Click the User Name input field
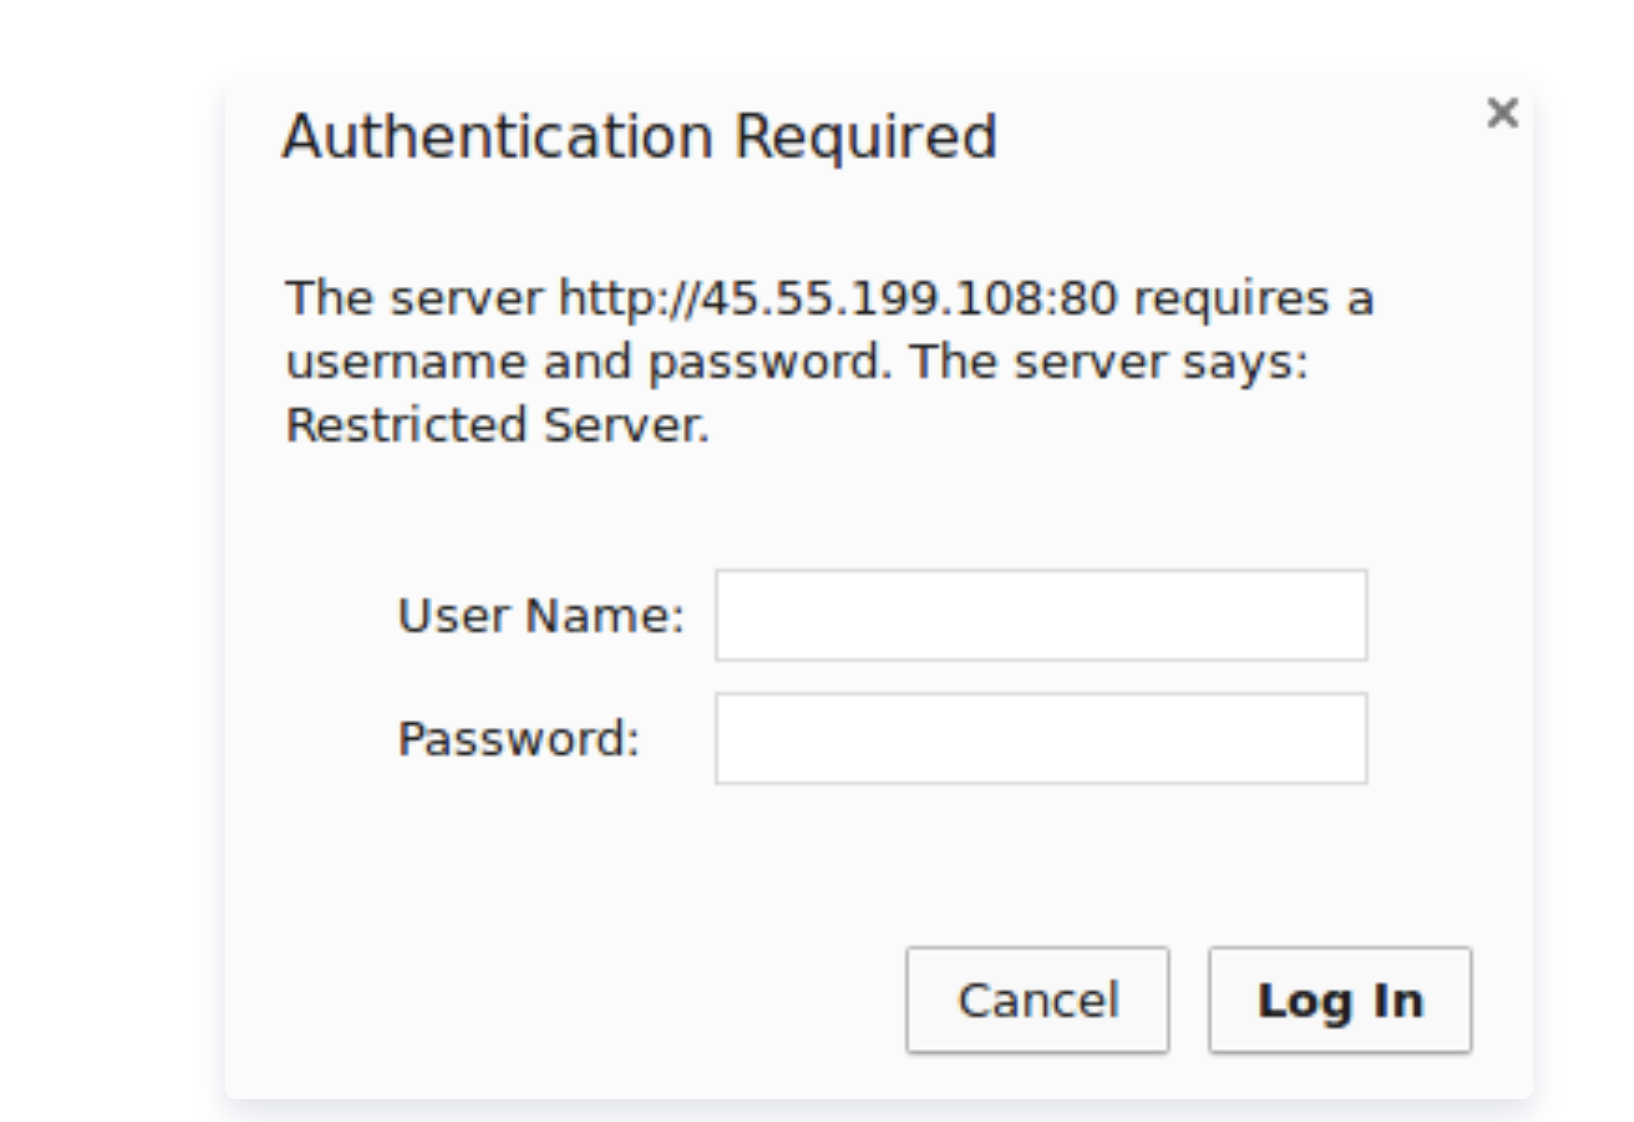This screenshot has width=1634, height=1122. tap(1040, 615)
